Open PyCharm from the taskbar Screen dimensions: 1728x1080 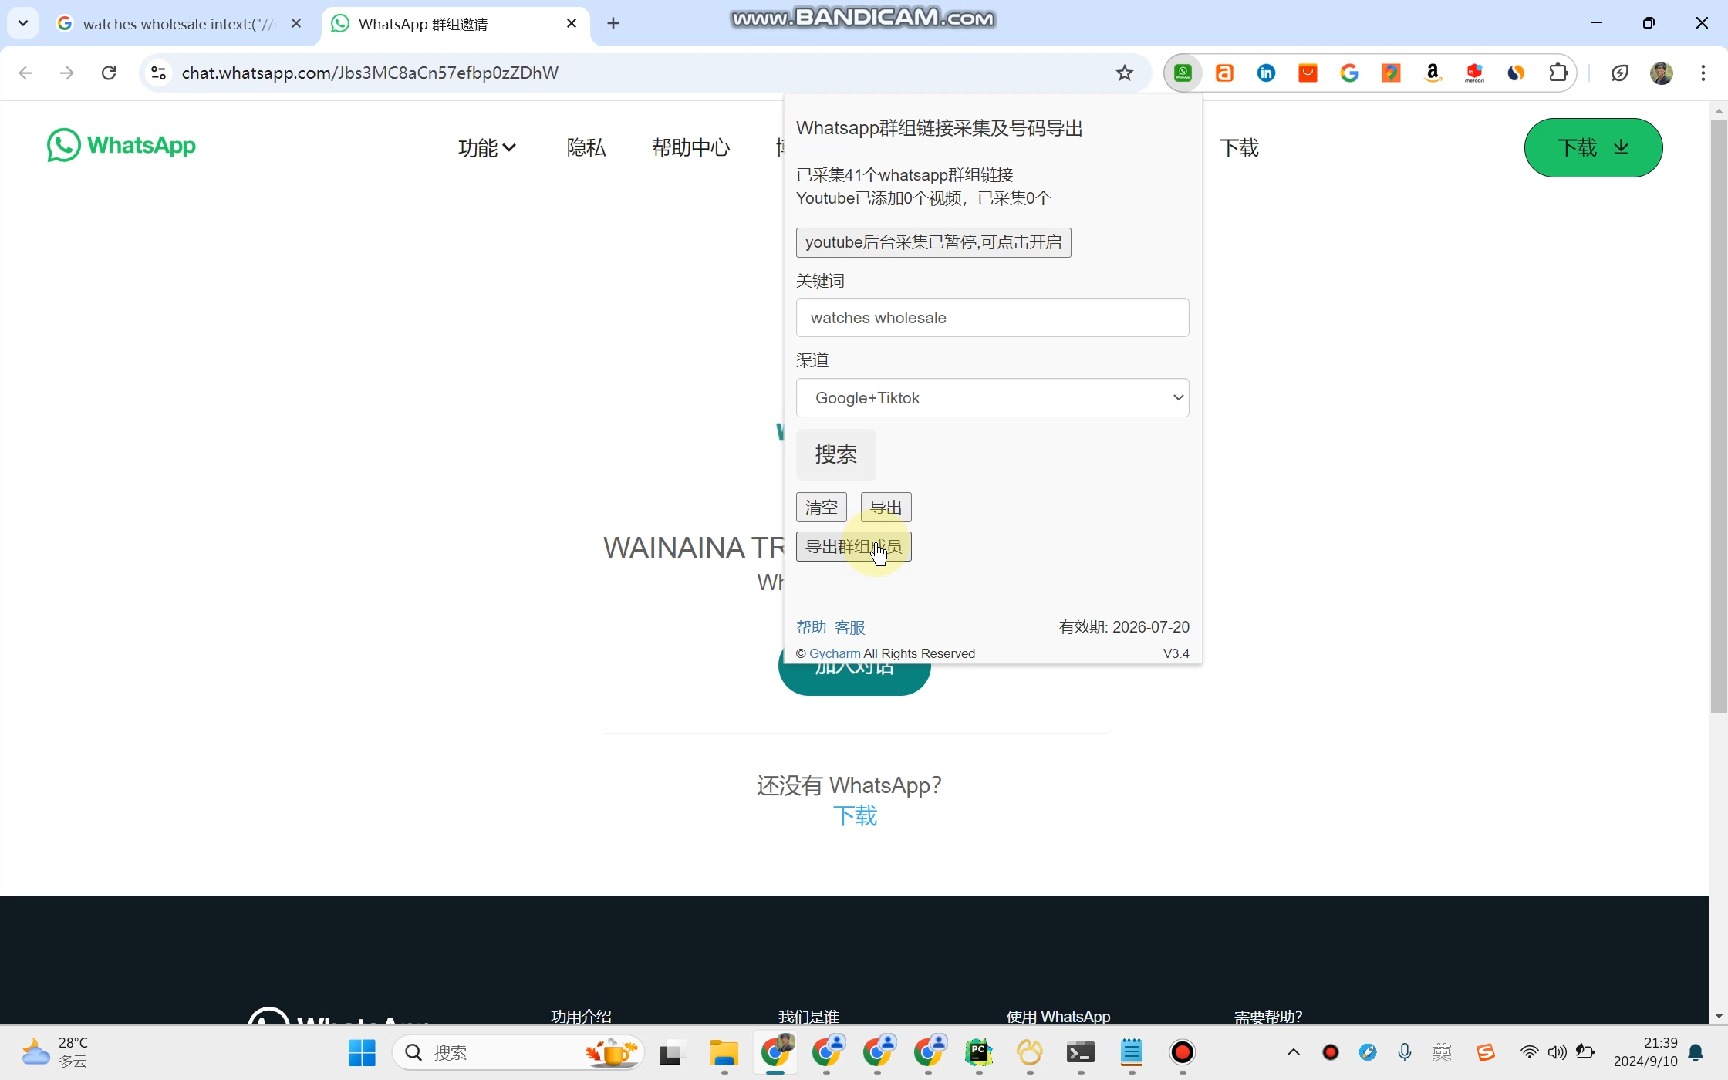[x=979, y=1052]
